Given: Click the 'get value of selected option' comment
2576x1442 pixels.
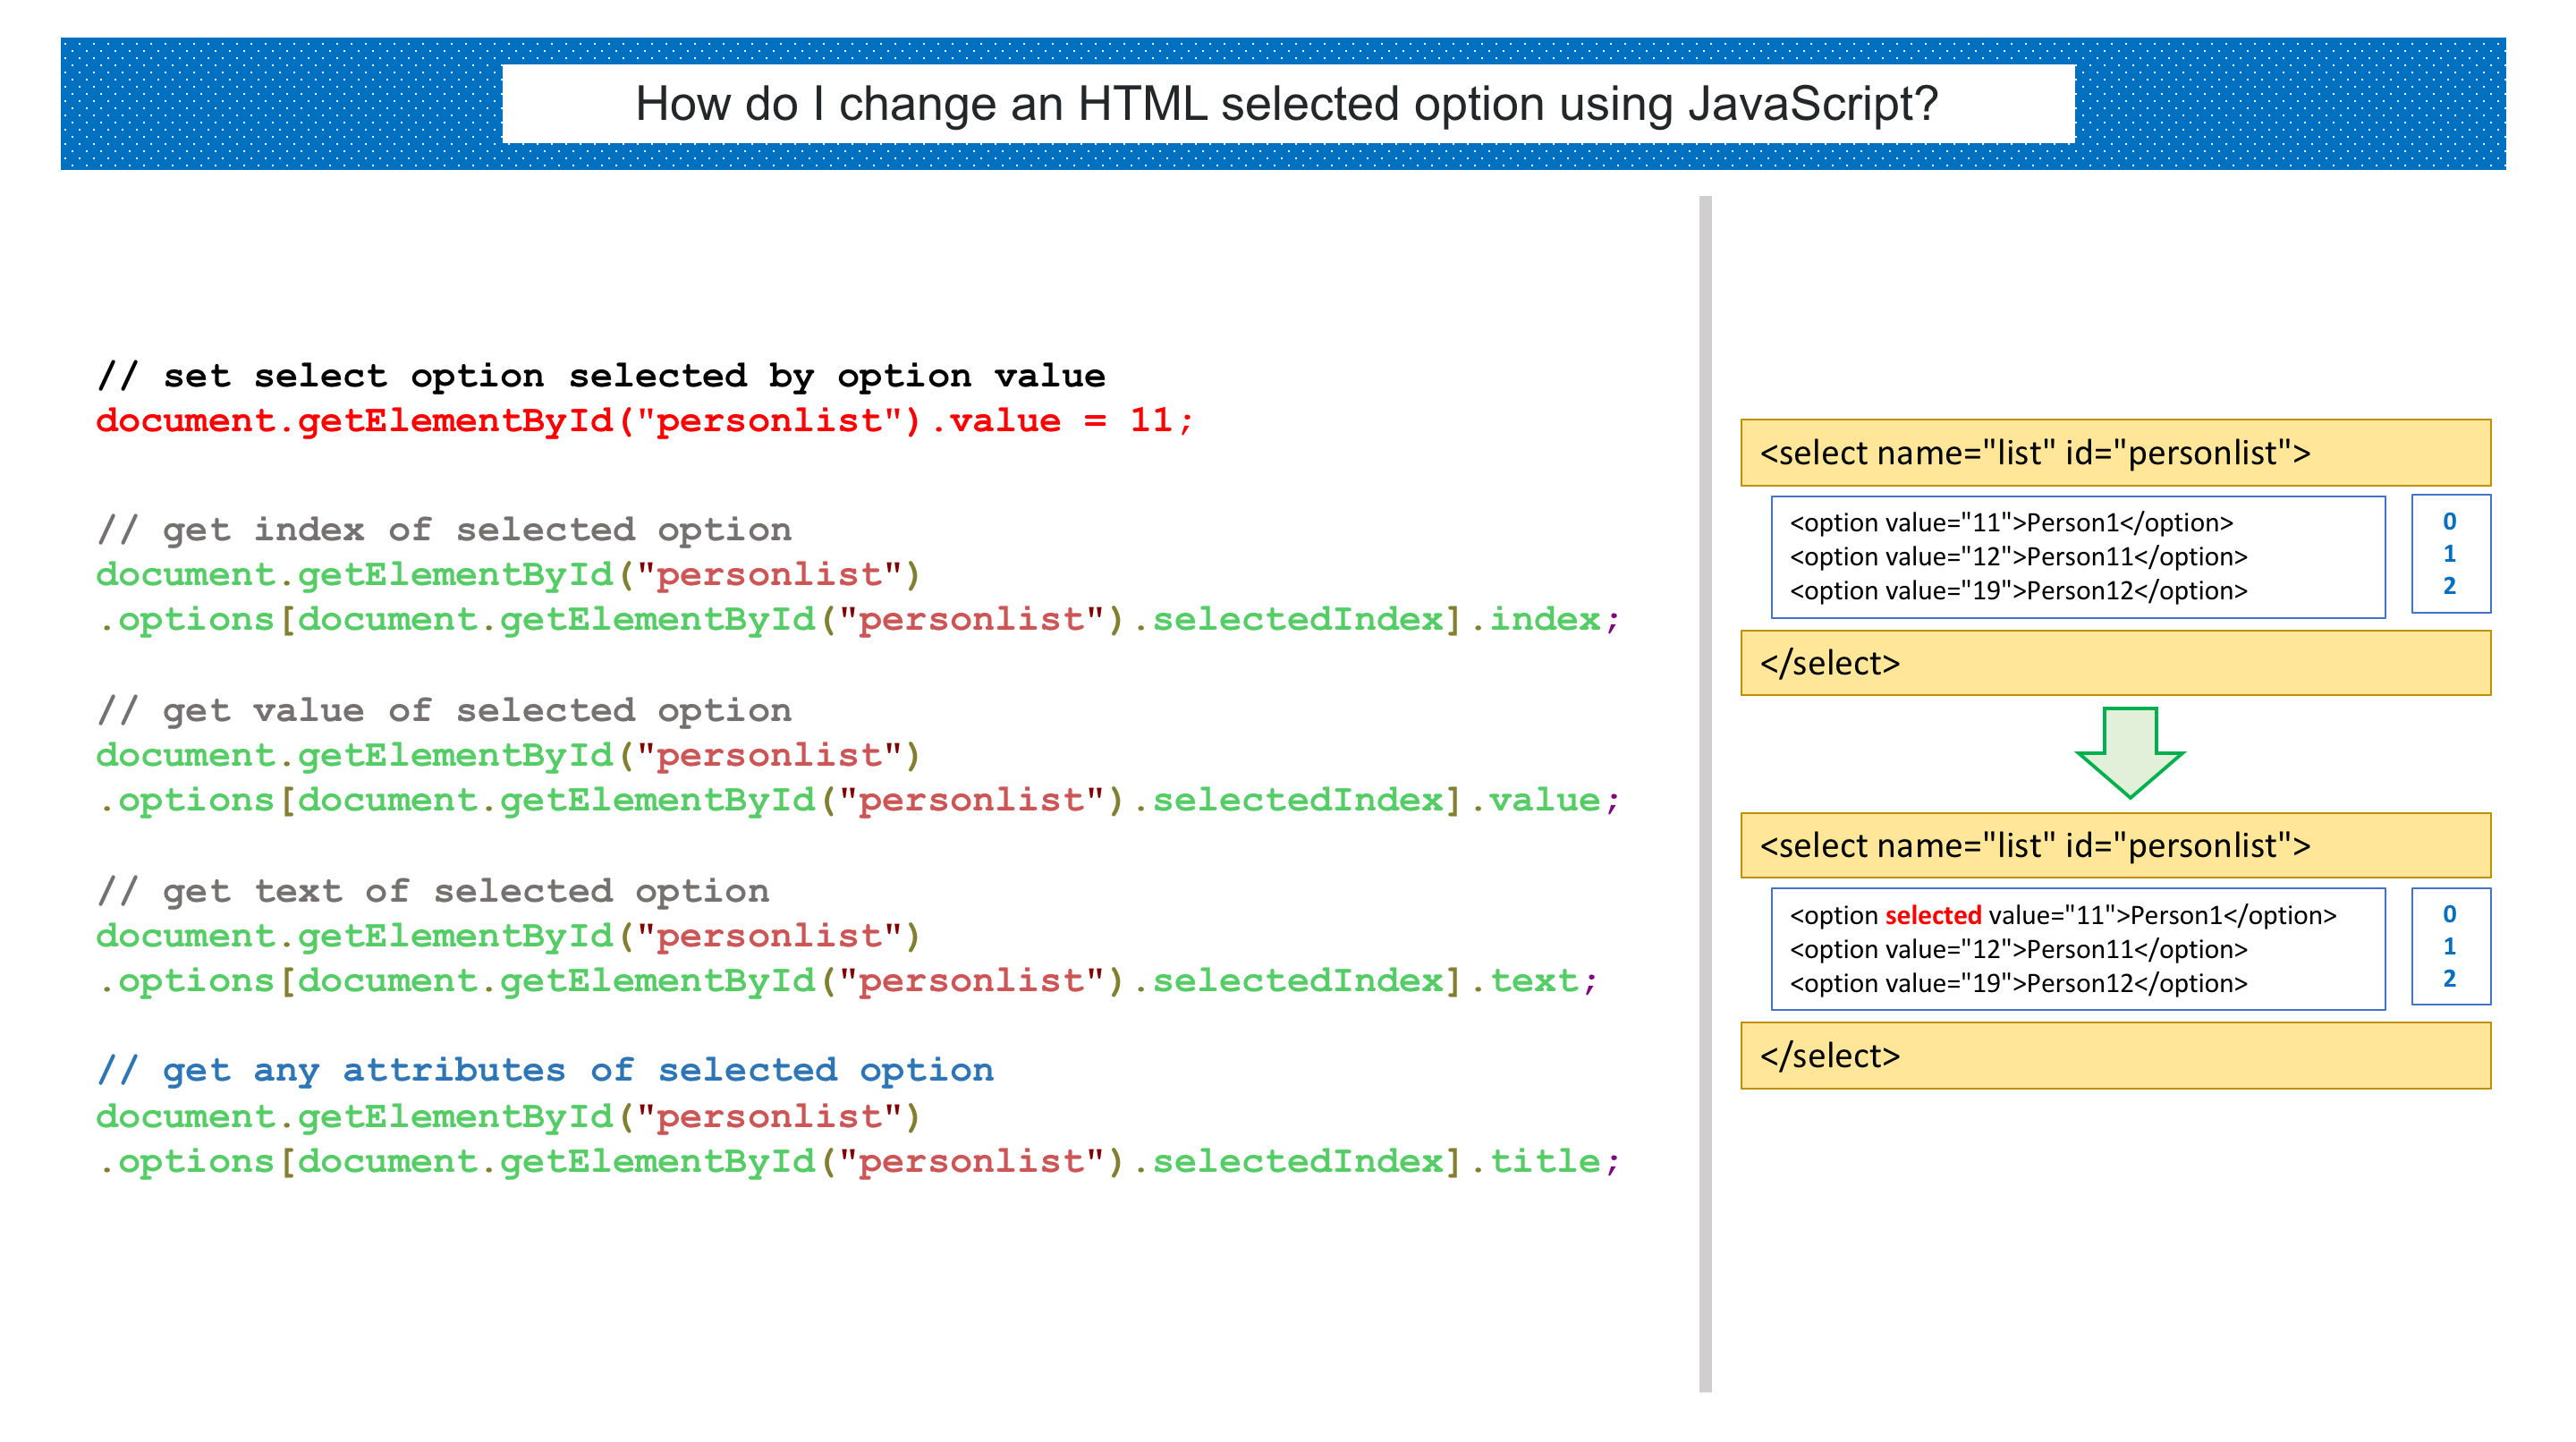Looking at the screenshot, I should click(445, 710).
